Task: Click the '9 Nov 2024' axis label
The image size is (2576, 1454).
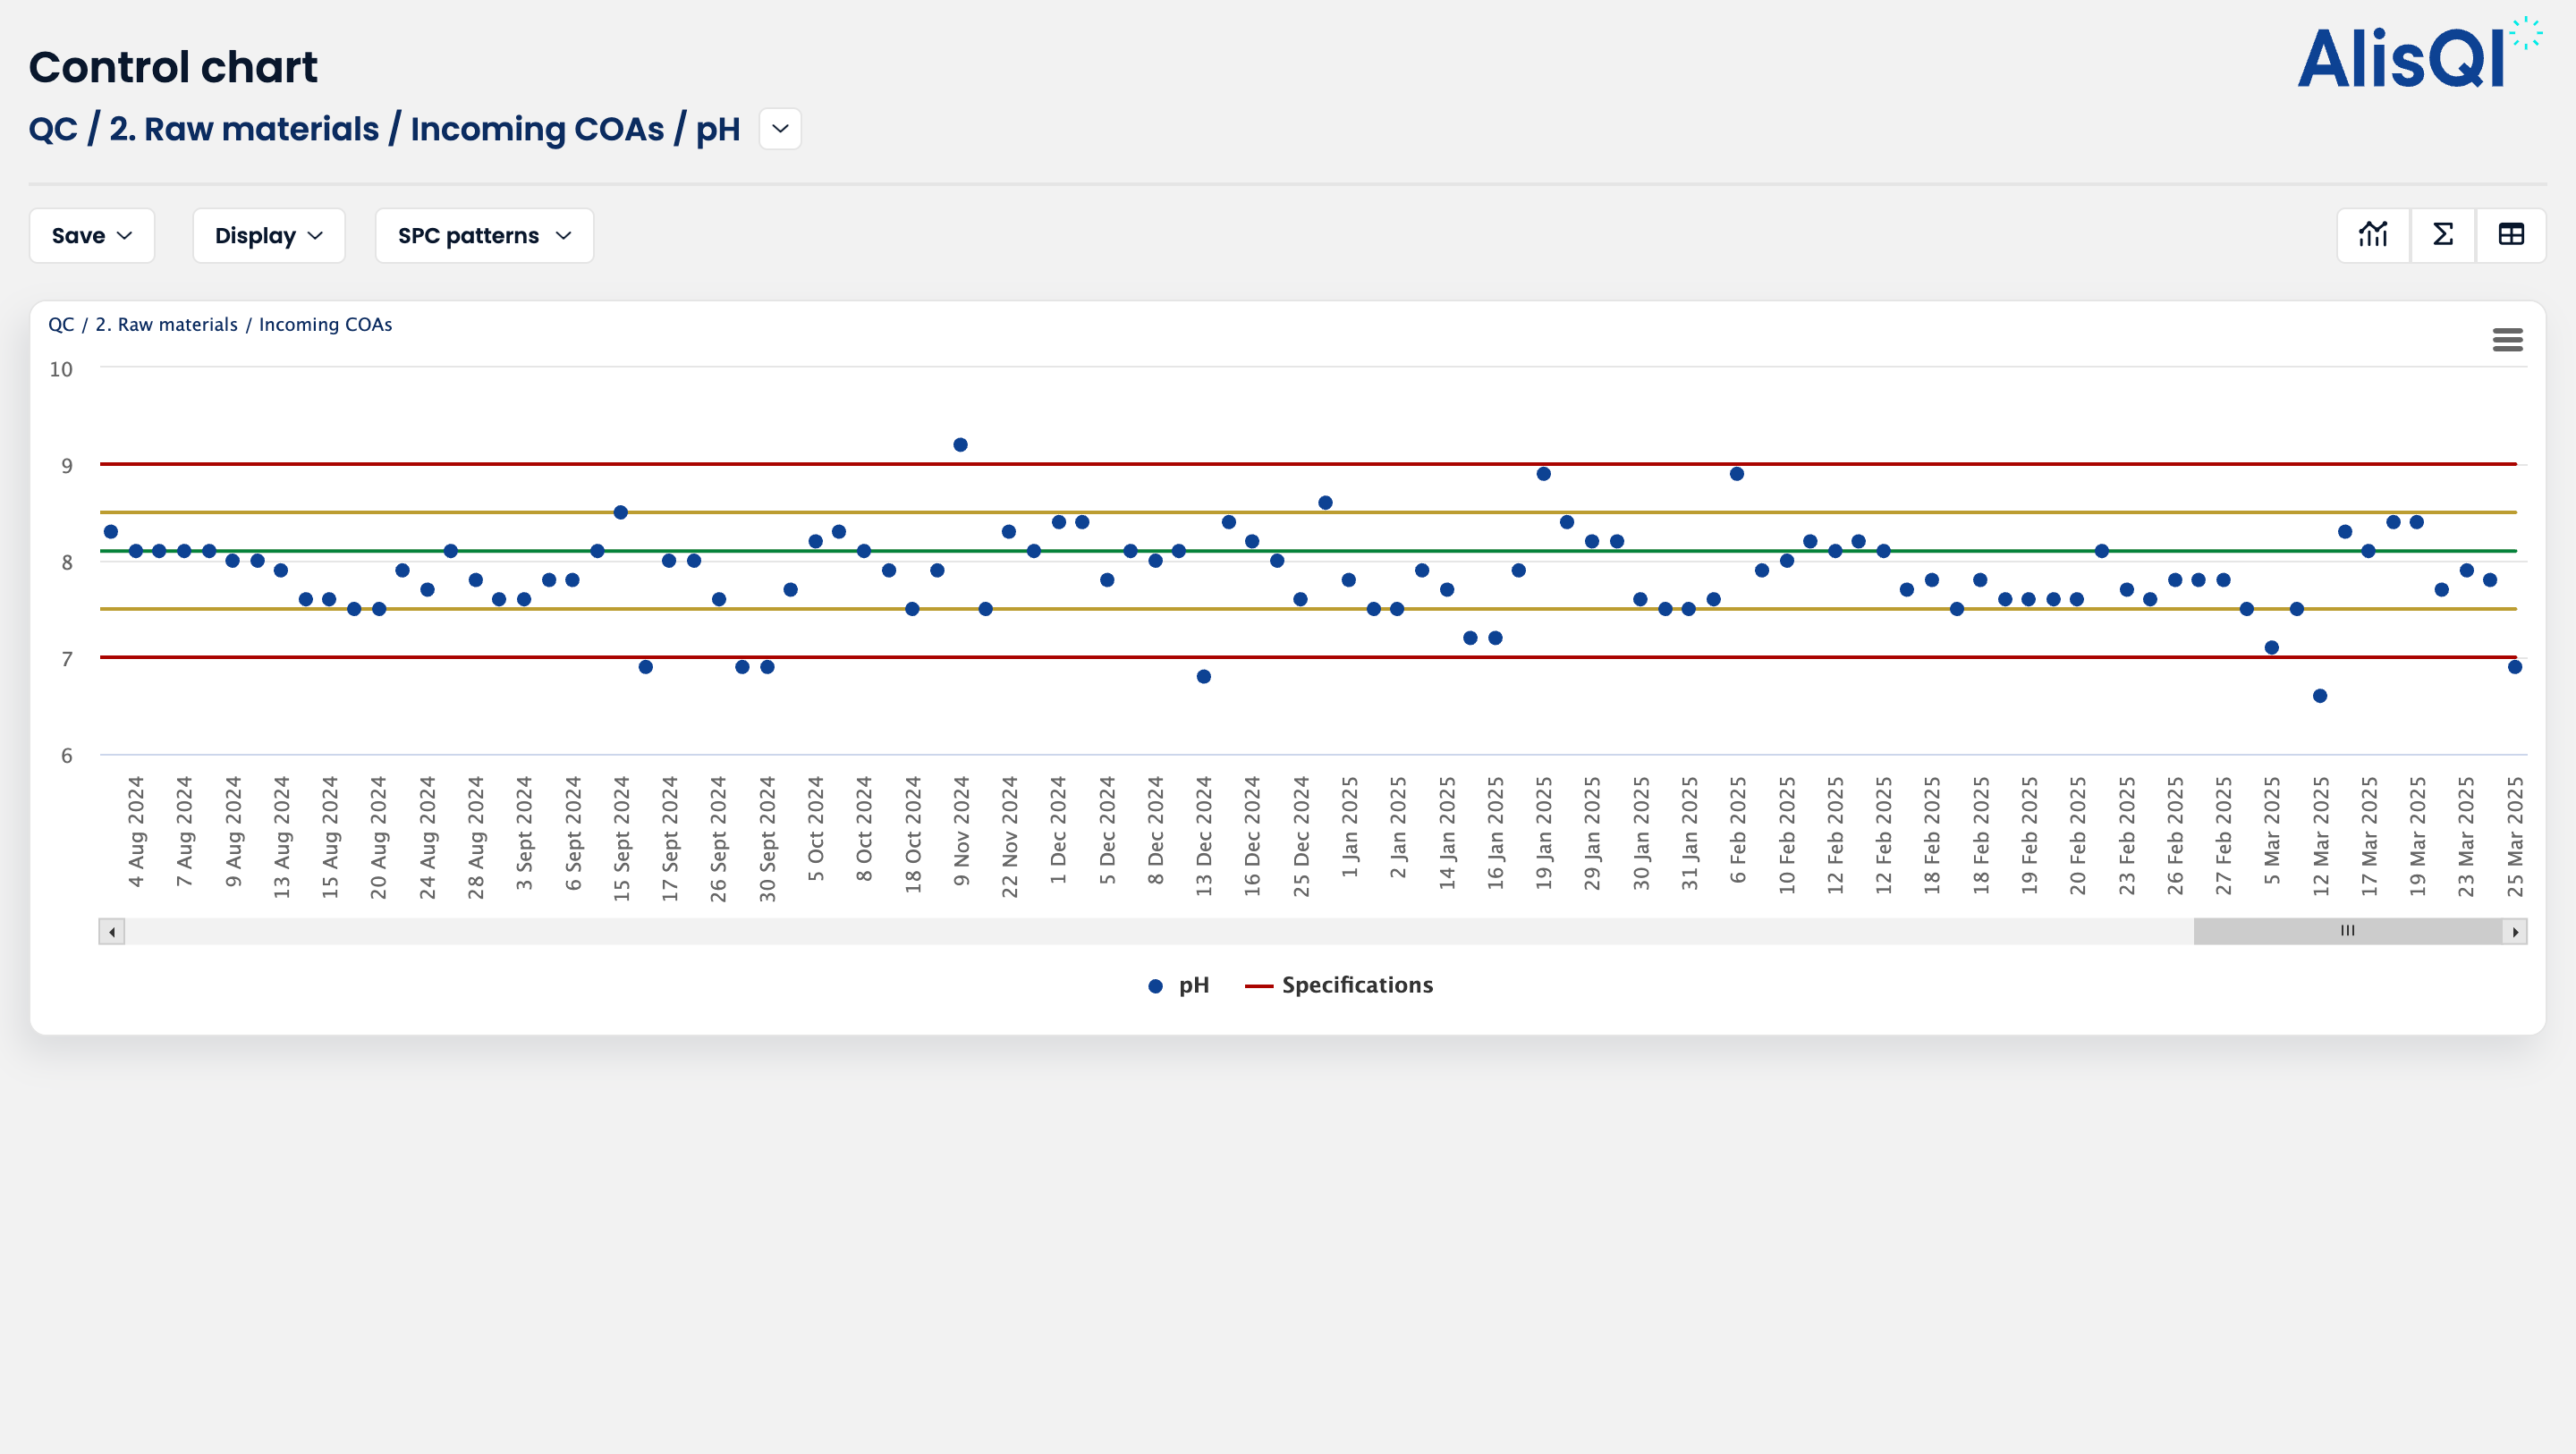Action: [961, 831]
